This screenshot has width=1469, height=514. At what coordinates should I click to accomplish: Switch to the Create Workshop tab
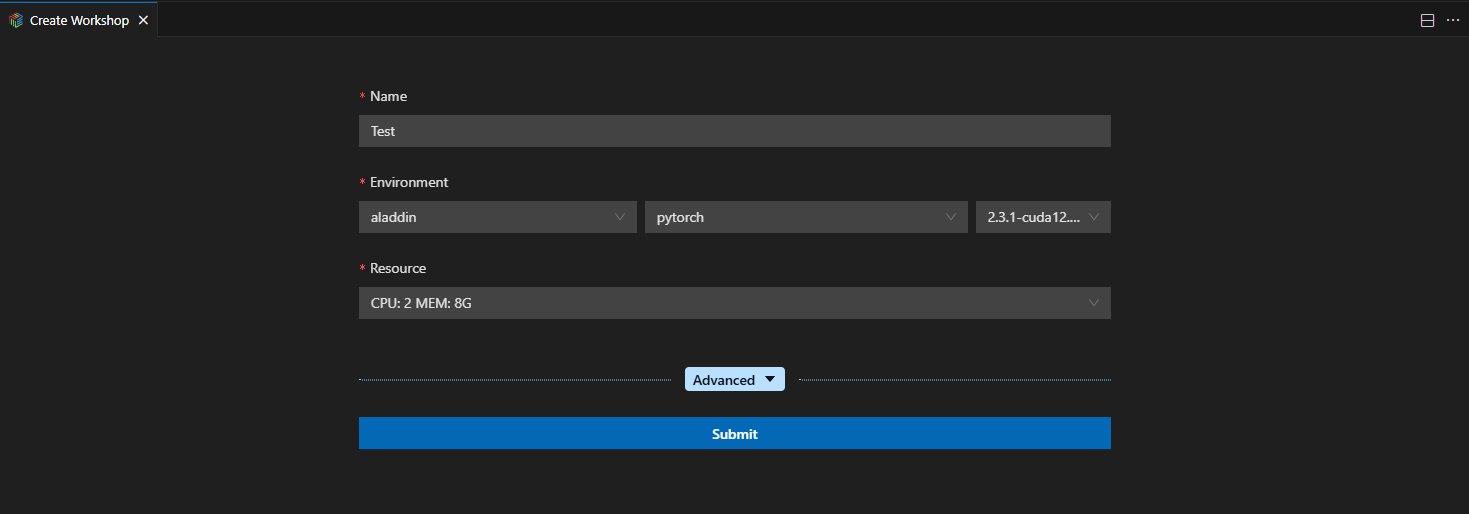tap(79, 21)
